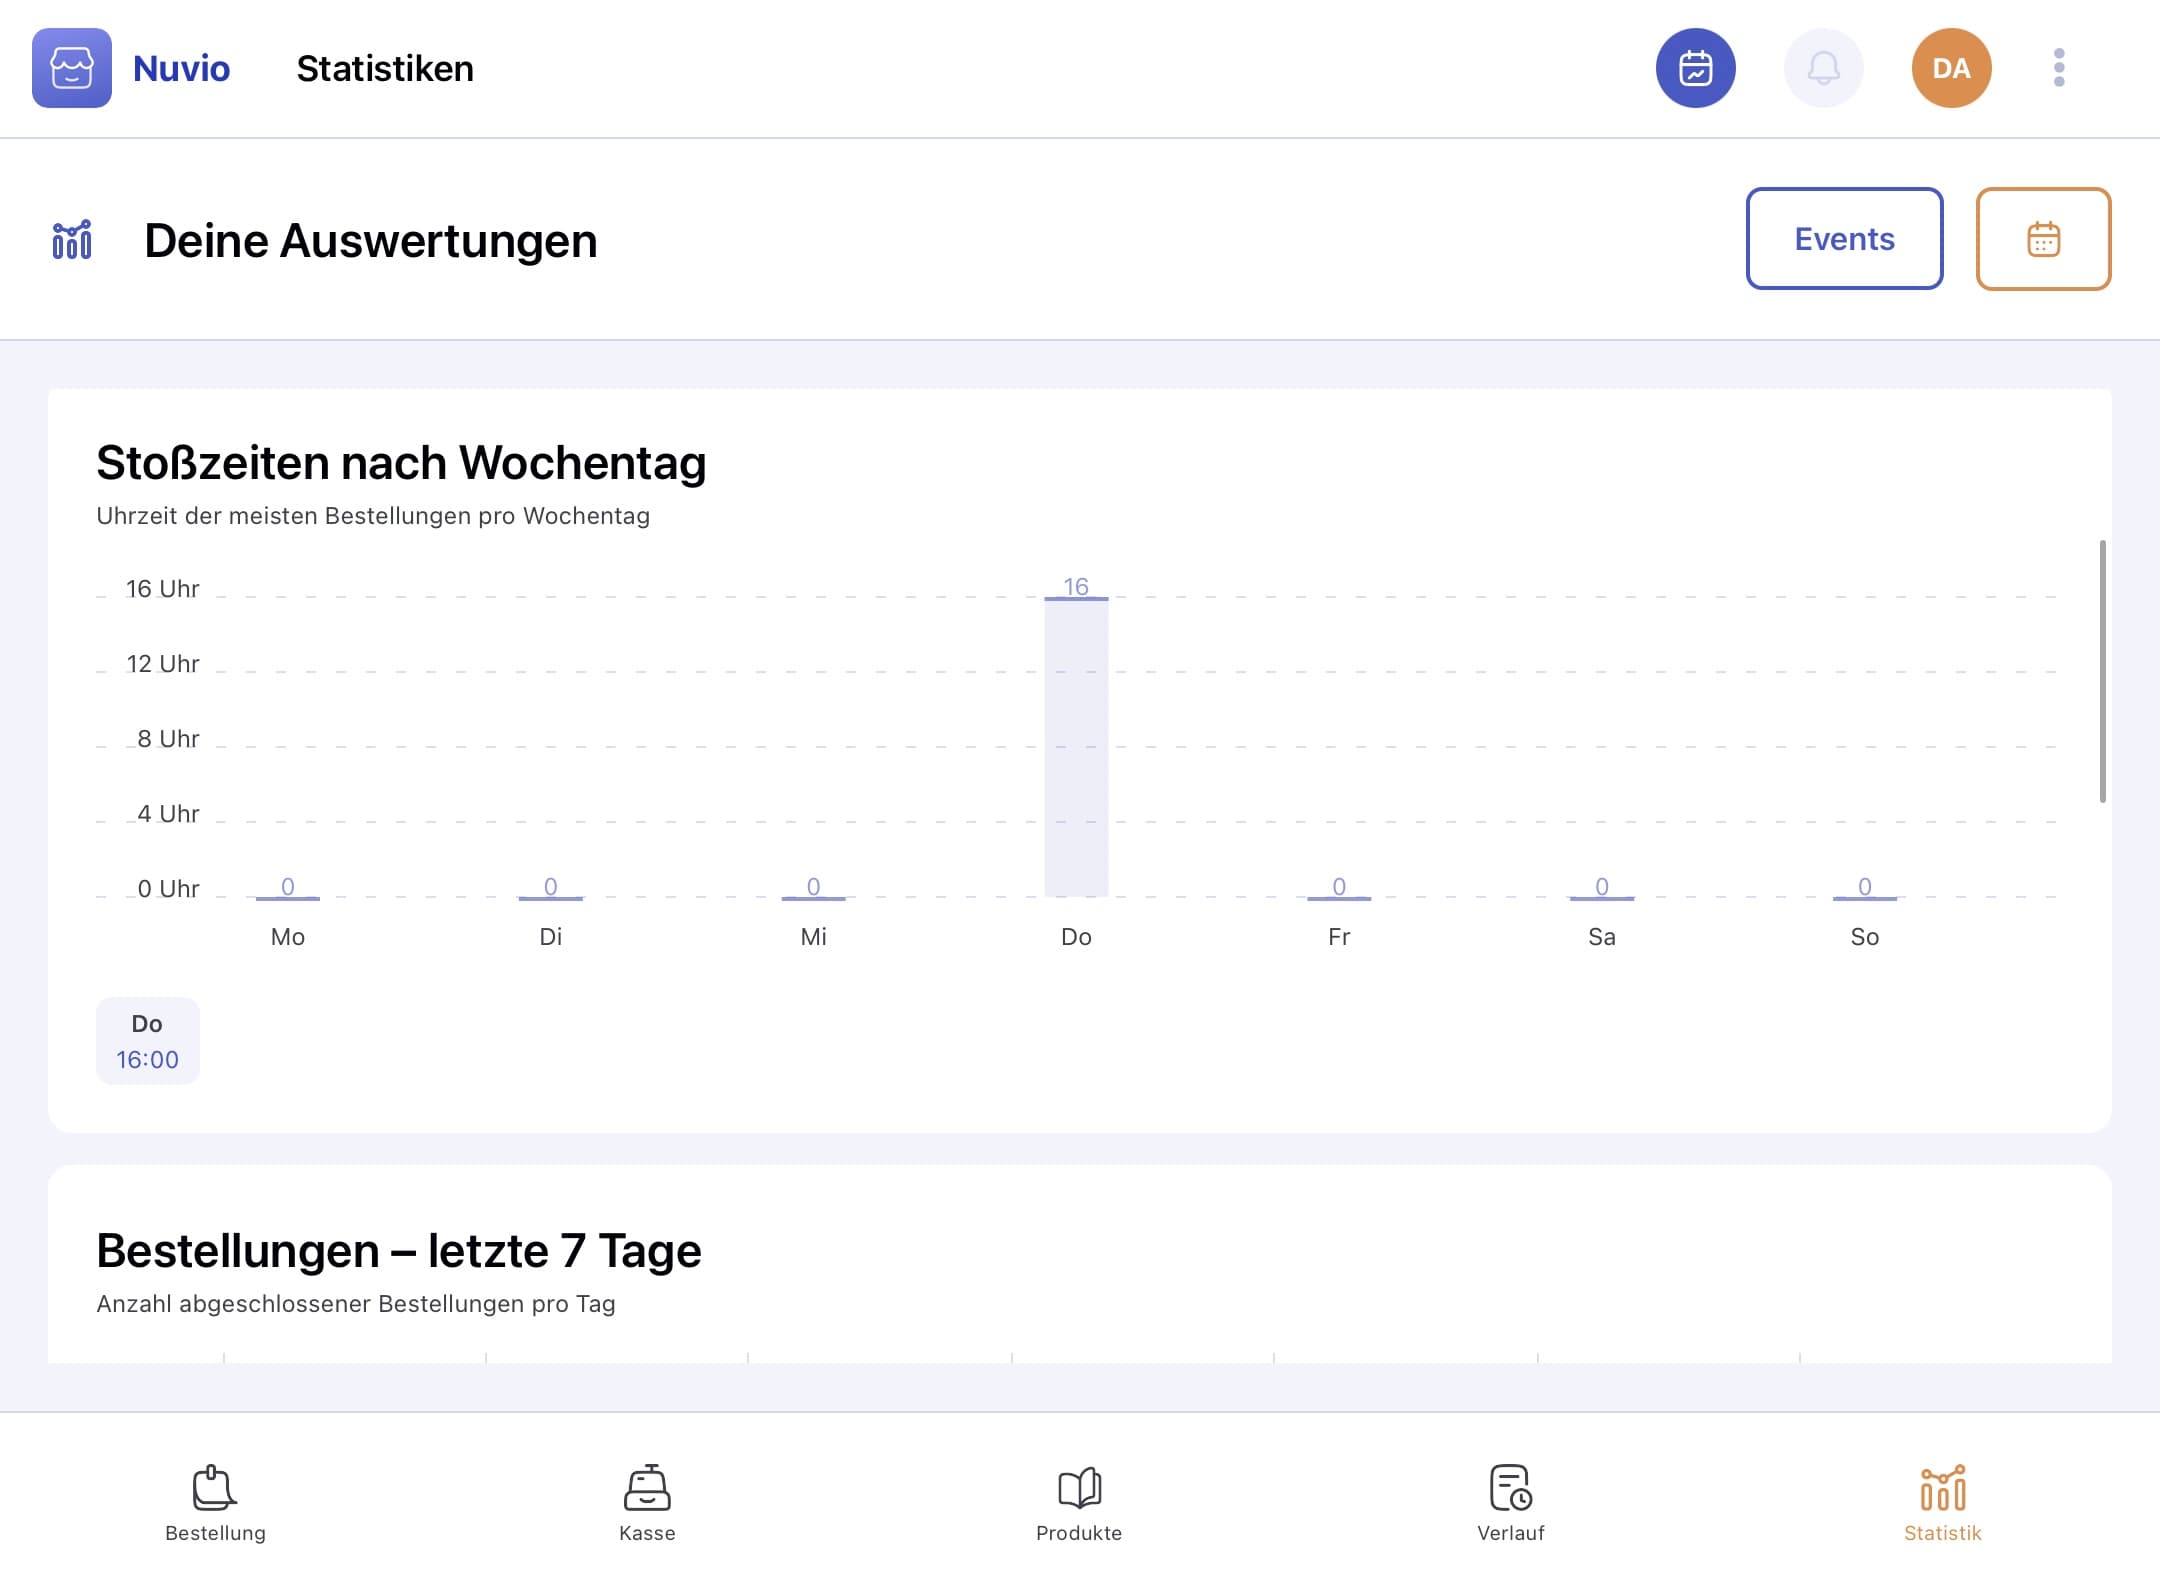Click the 16 Uhr axis label
The height and width of the screenshot is (1578, 2160).
click(162, 589)
